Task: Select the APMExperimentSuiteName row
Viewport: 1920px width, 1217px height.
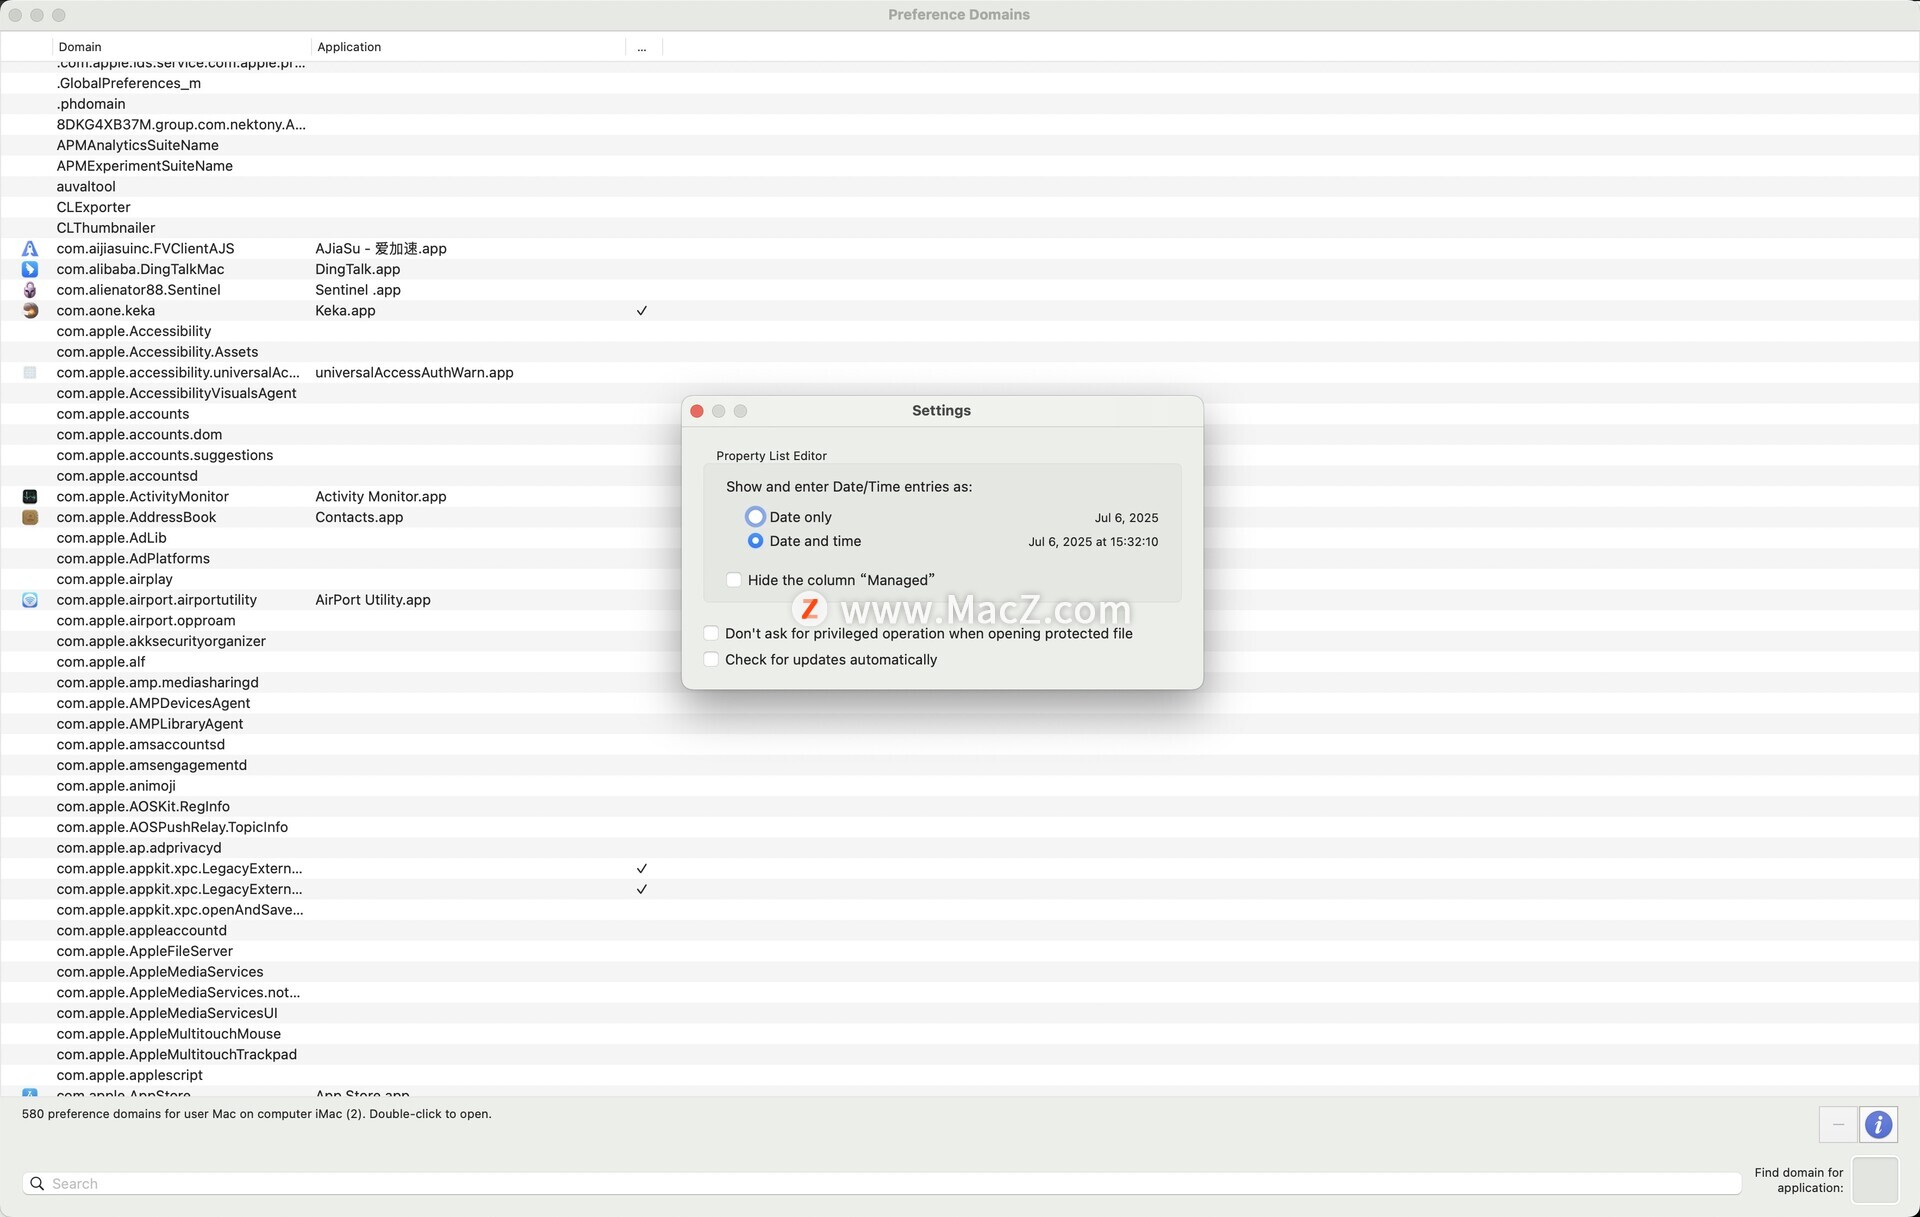Action: (960, 166)
